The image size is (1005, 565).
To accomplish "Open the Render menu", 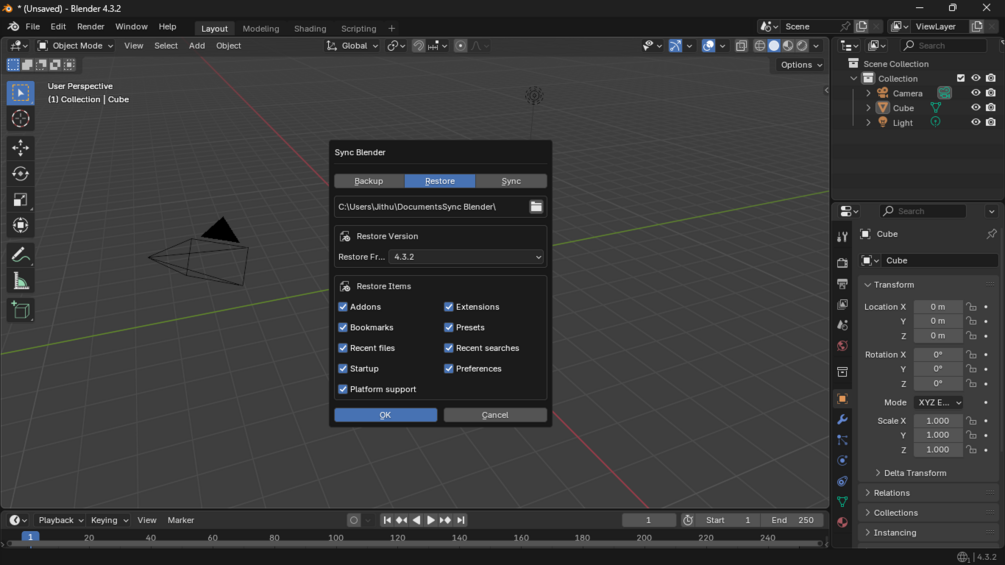I will click(x=90, y=27).
